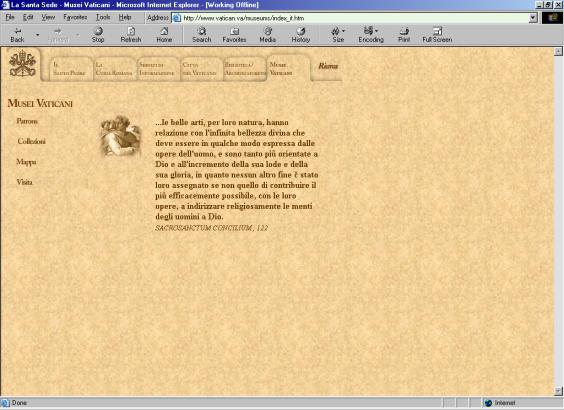Image resolution: width=564 pixels, height=410 pixels.
Task: Go to the Home page icon
Action: tap(164, 35)
